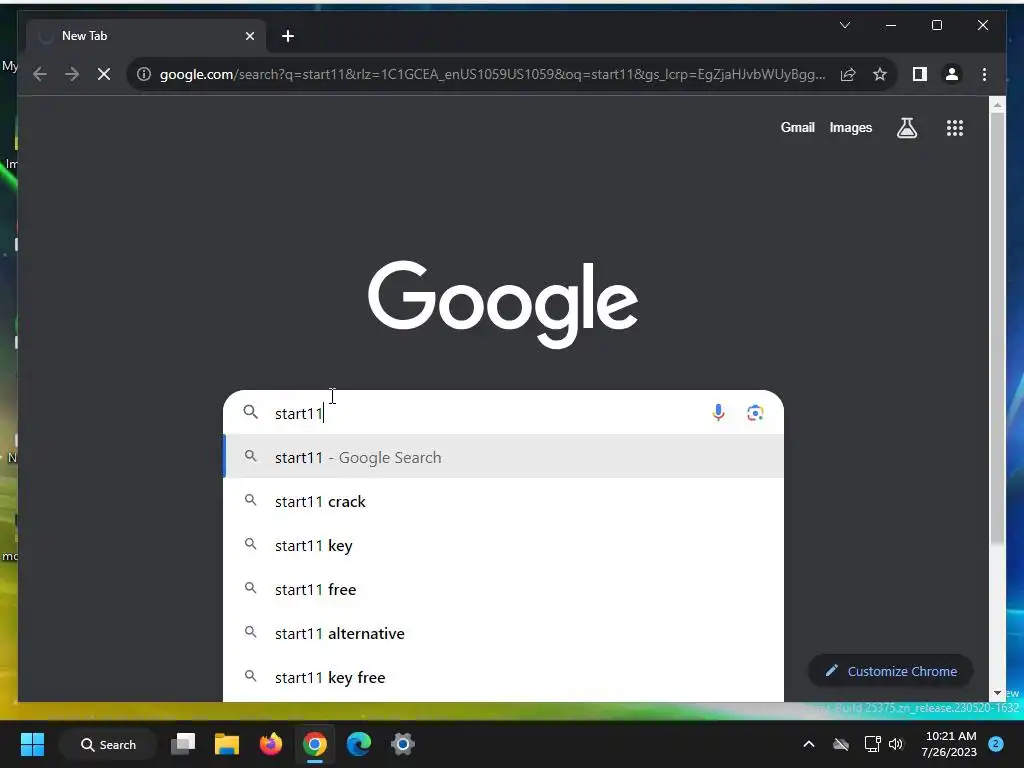
Task: Click Chrome icon on taskbar
Action: click(x=315, y=744)
